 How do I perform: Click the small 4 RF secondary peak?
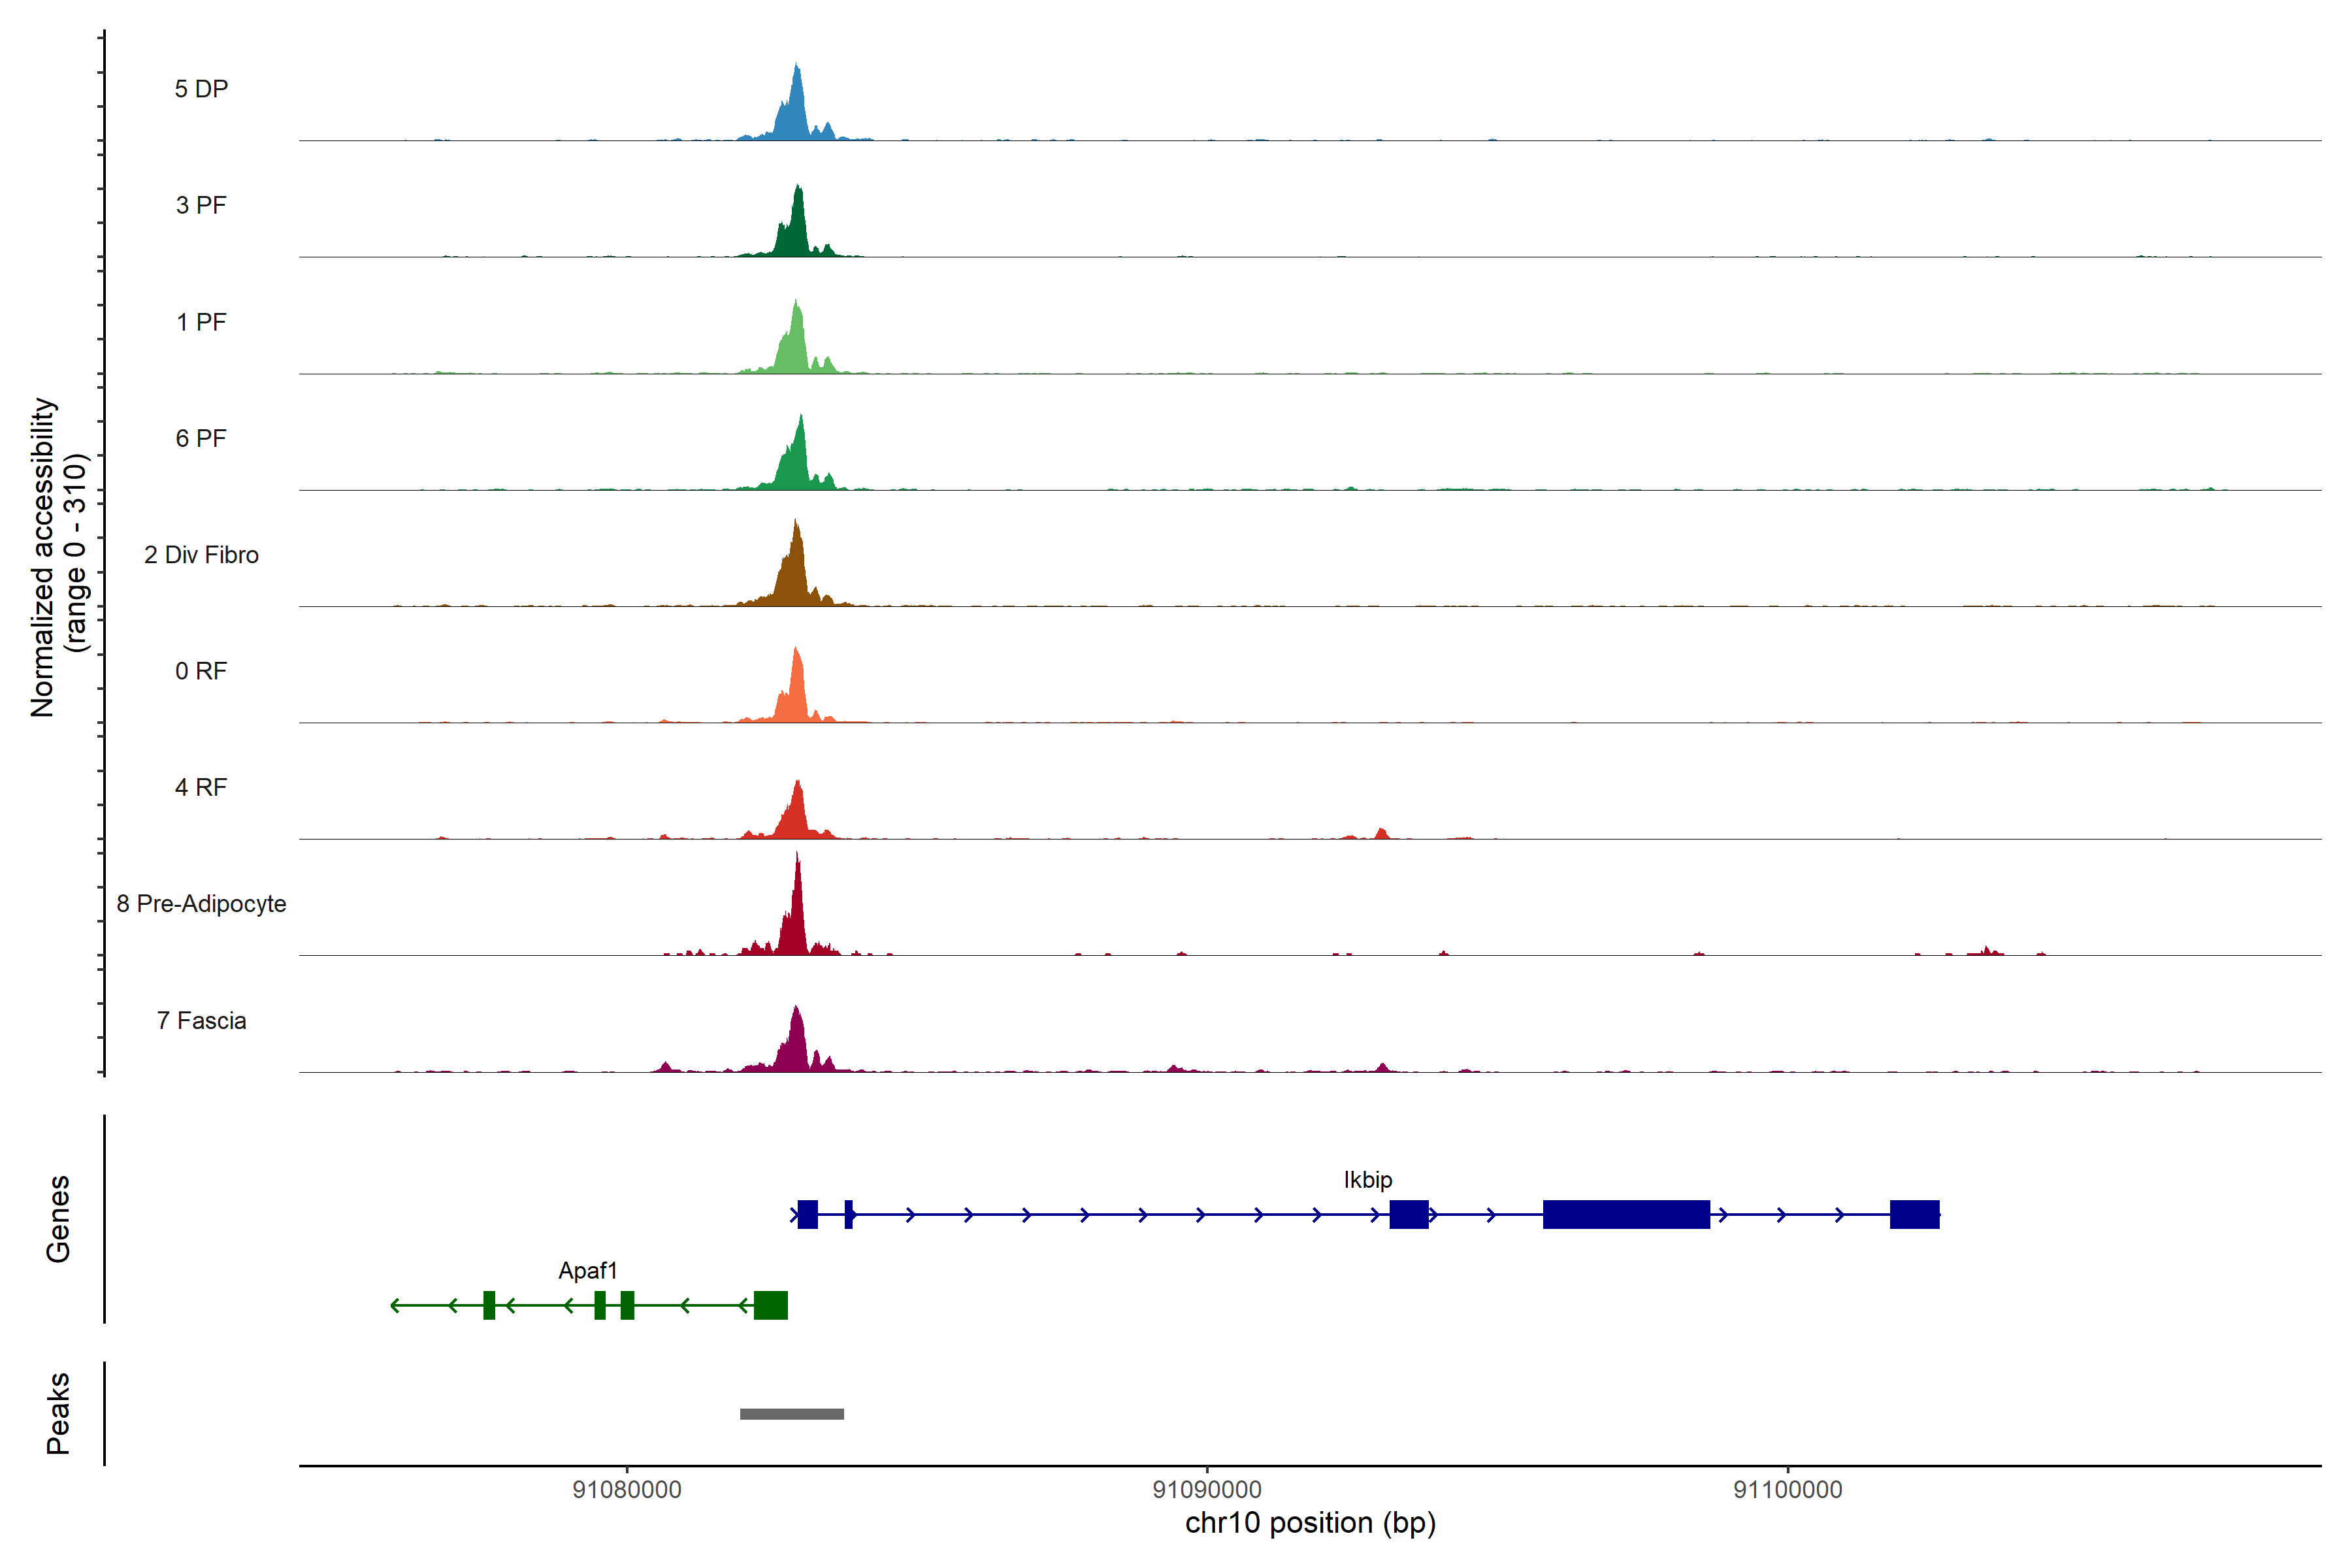point(1382,833)
